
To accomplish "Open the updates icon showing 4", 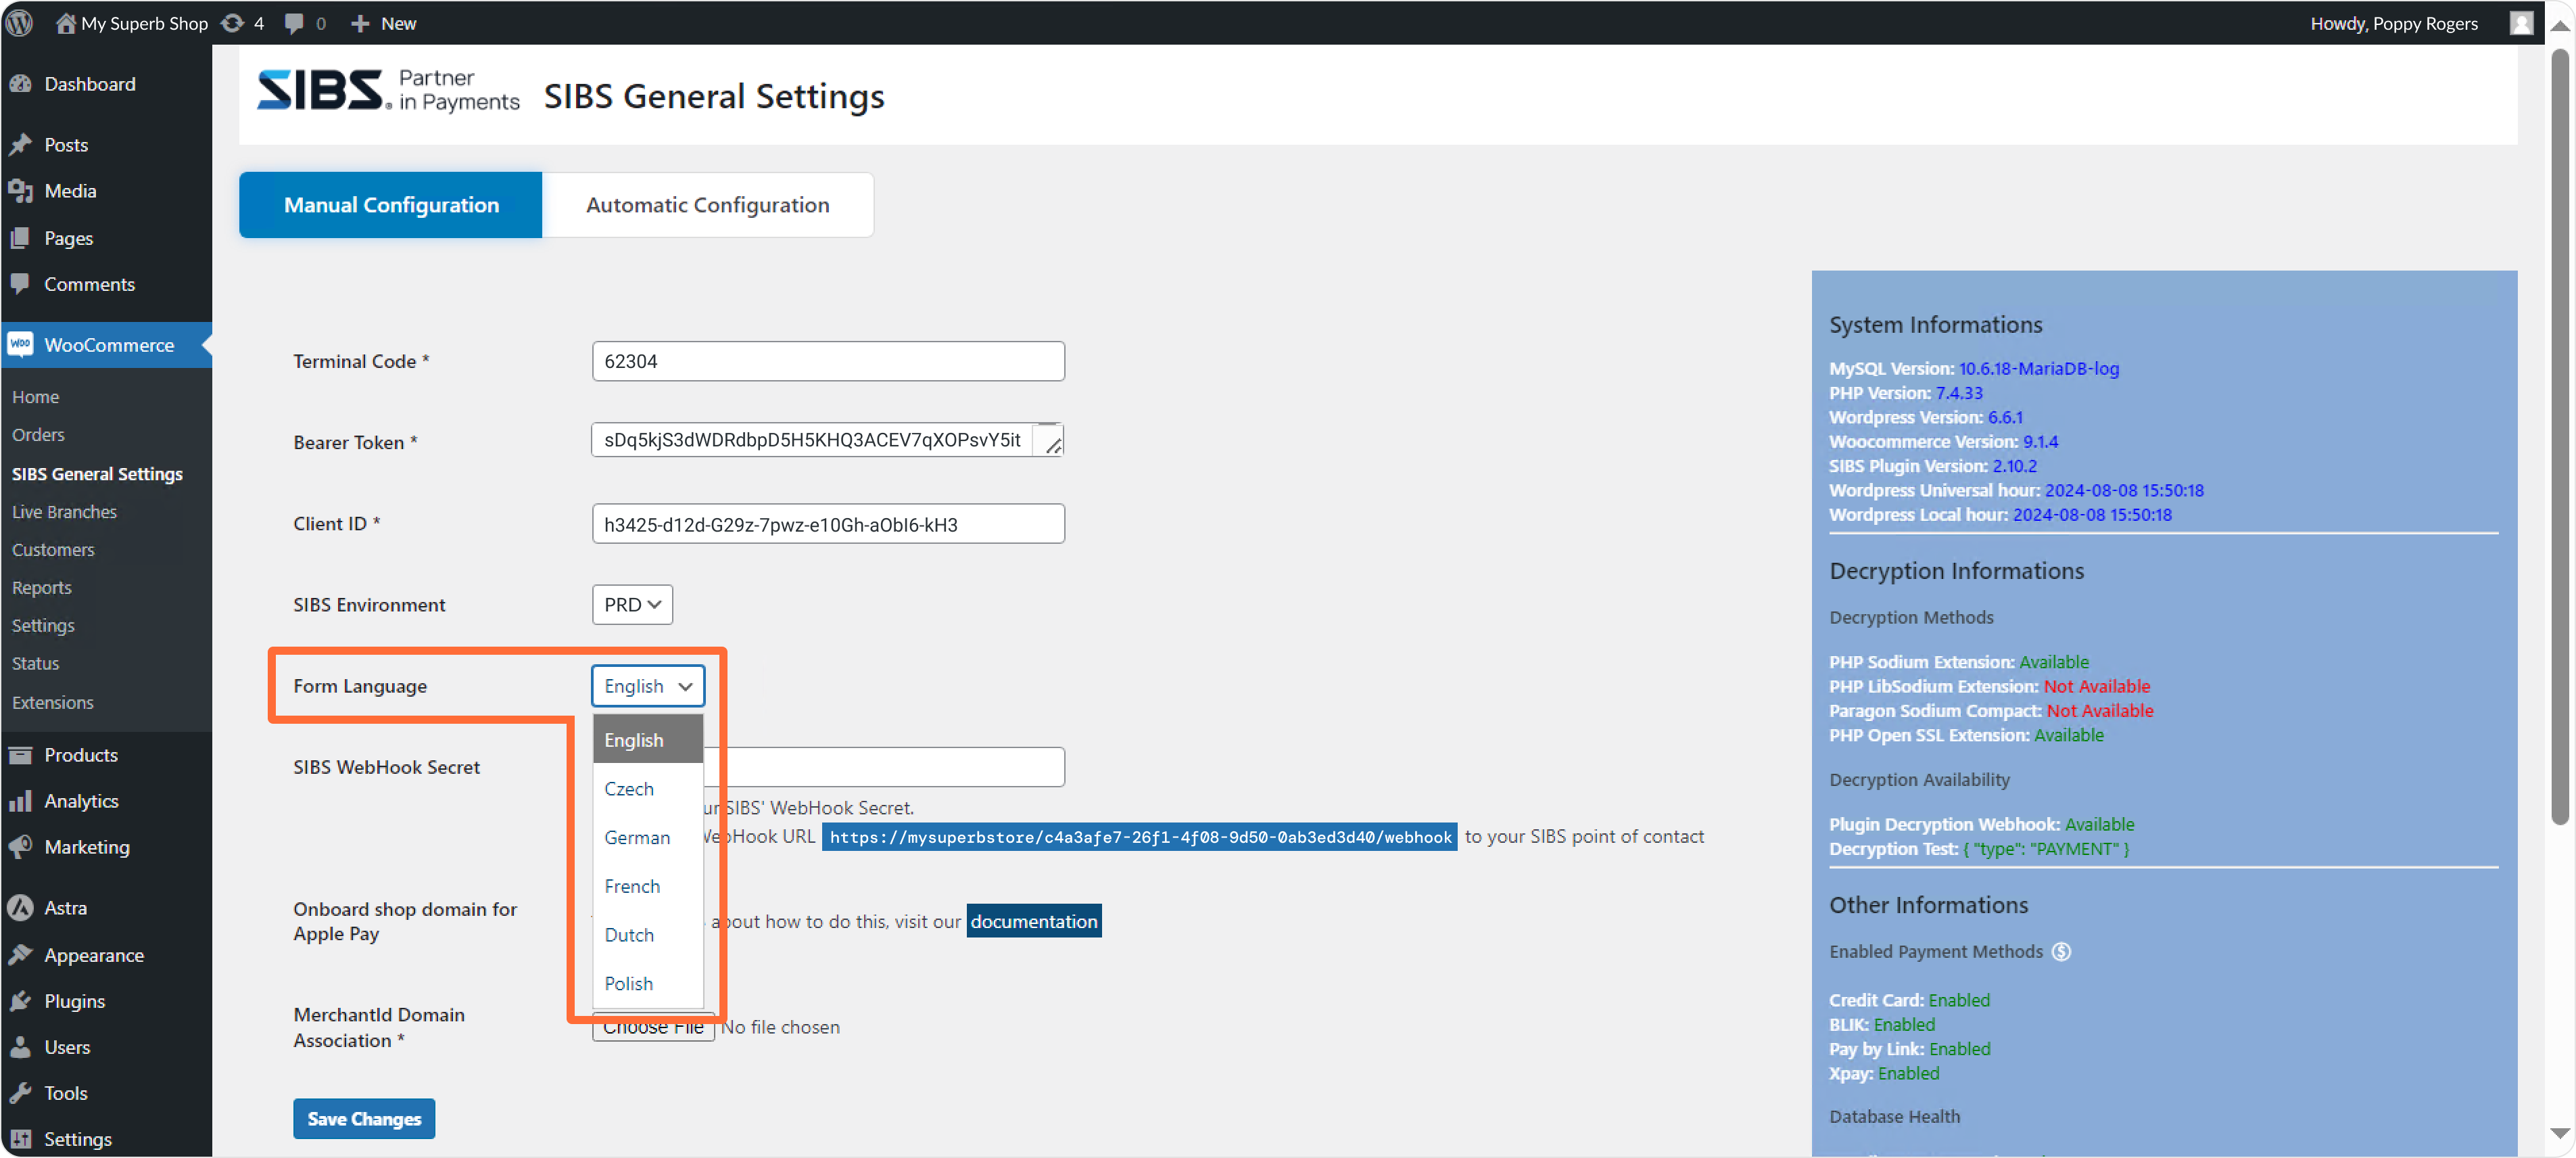I will point(232,22).
